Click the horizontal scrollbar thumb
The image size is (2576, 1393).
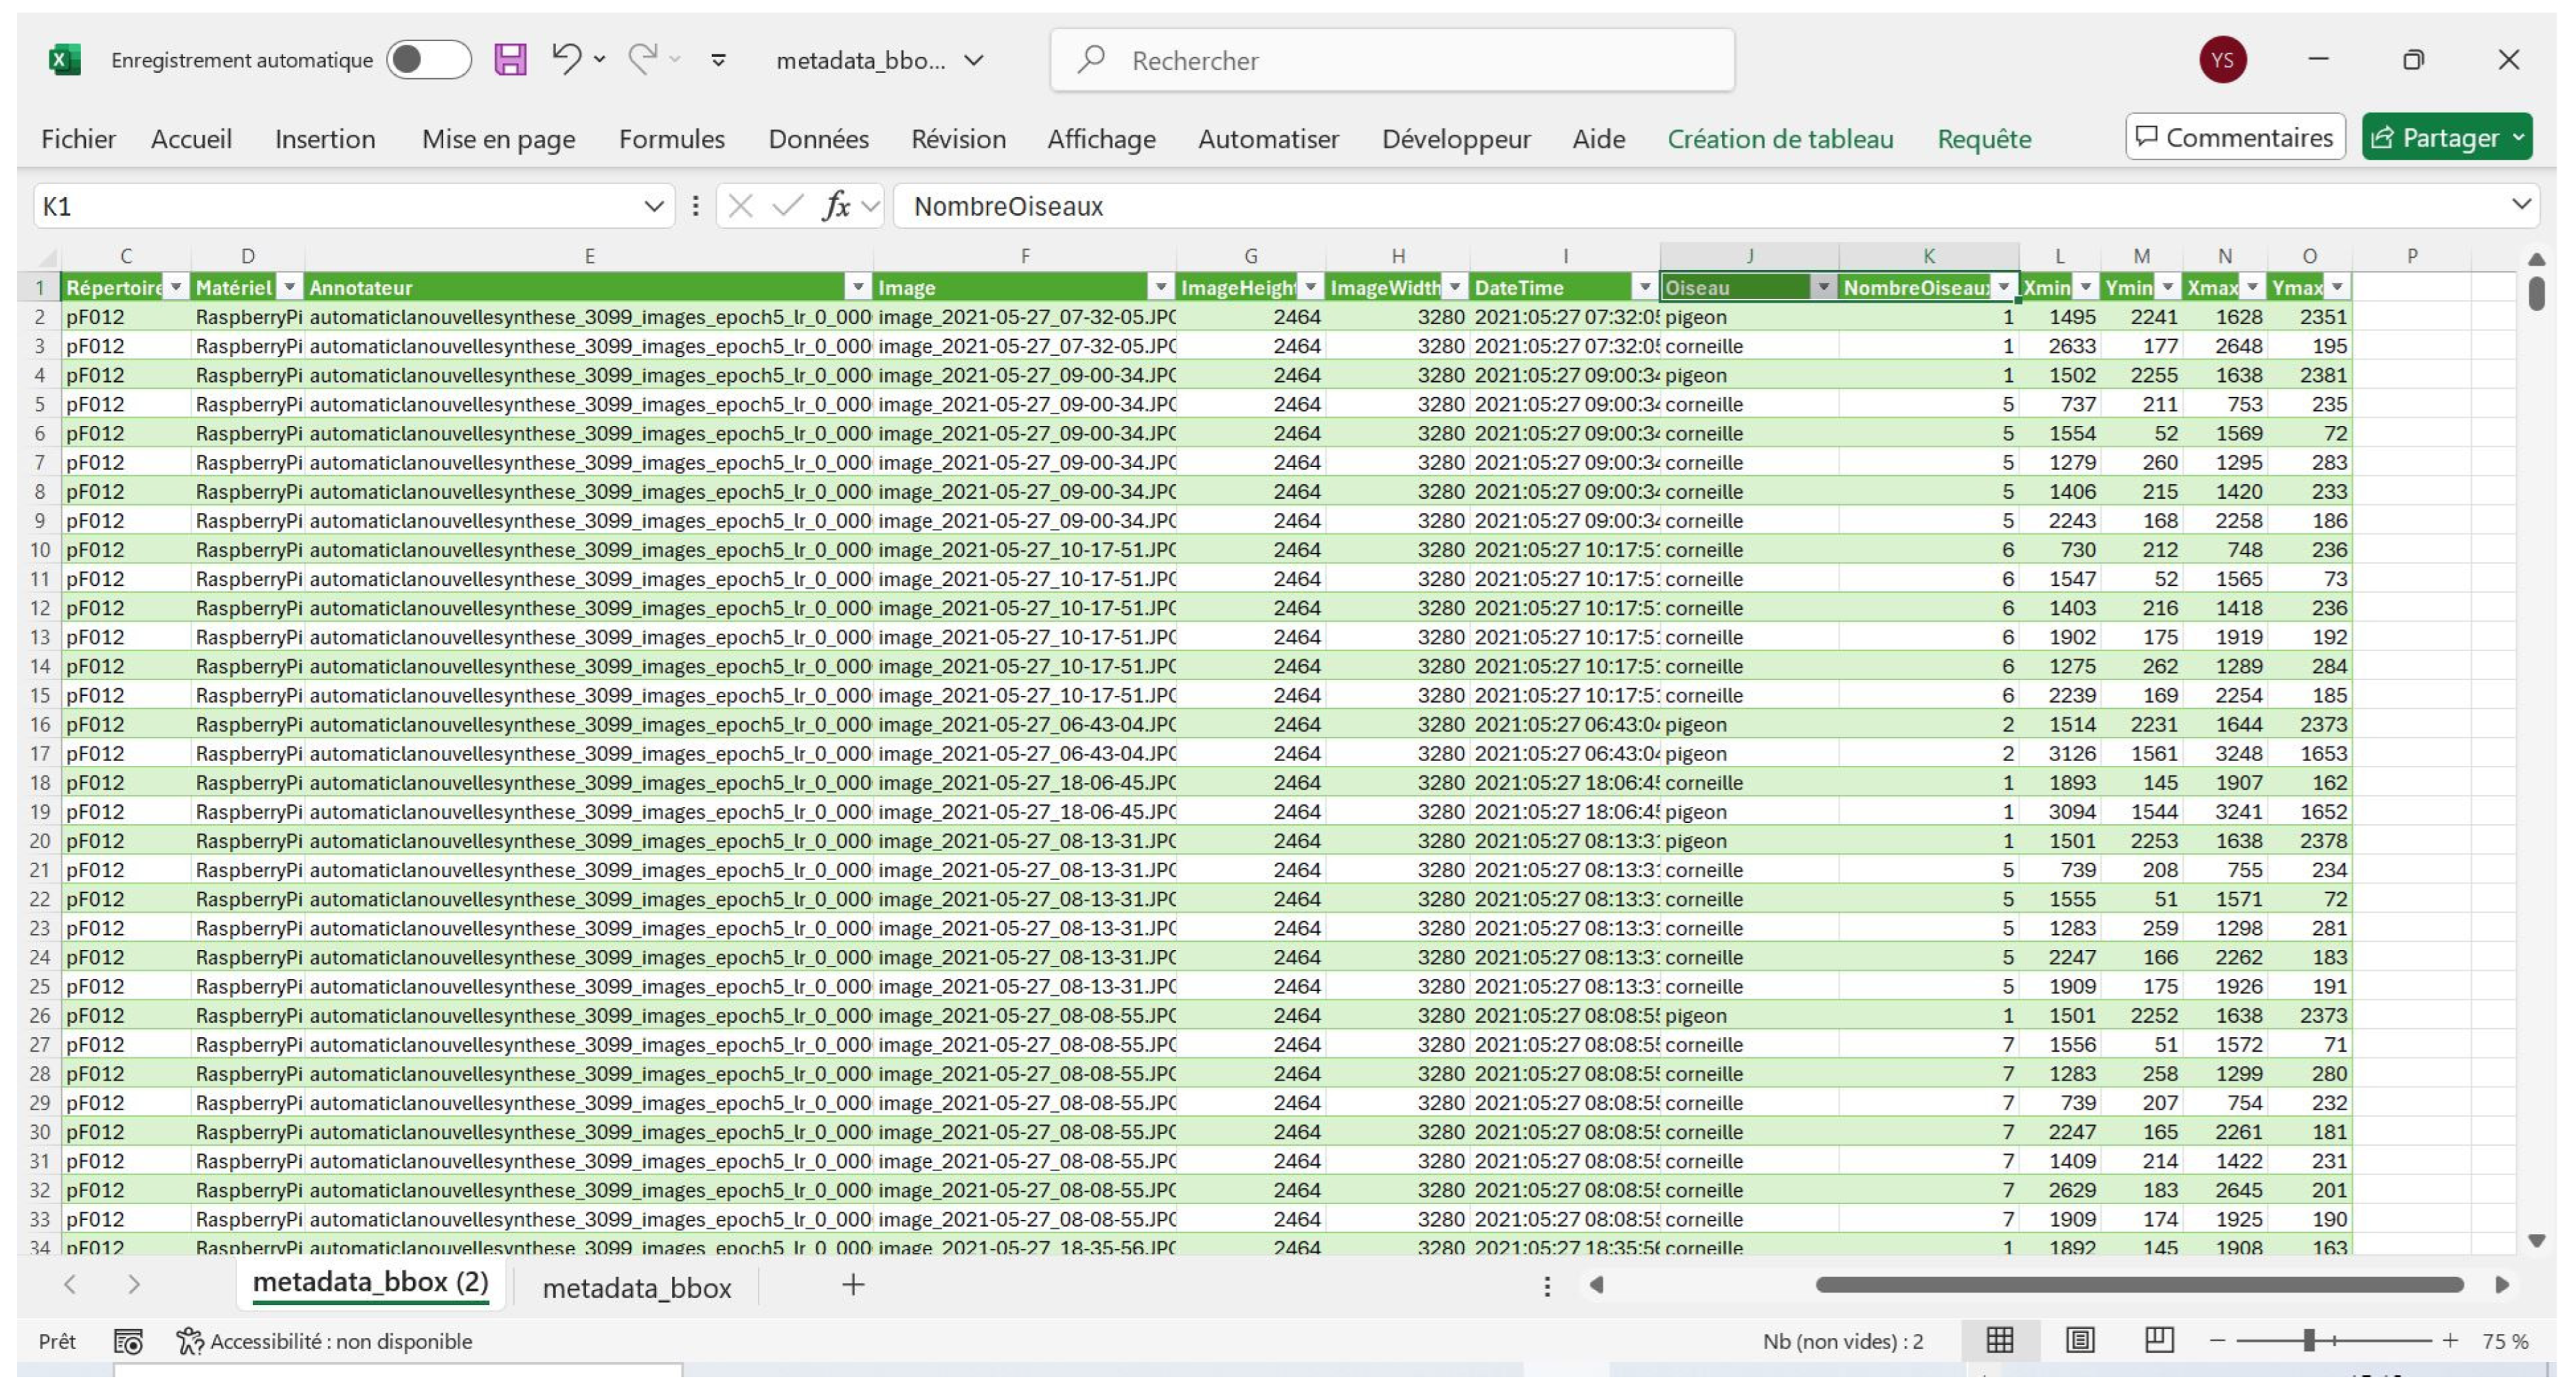[2140, 1285]
